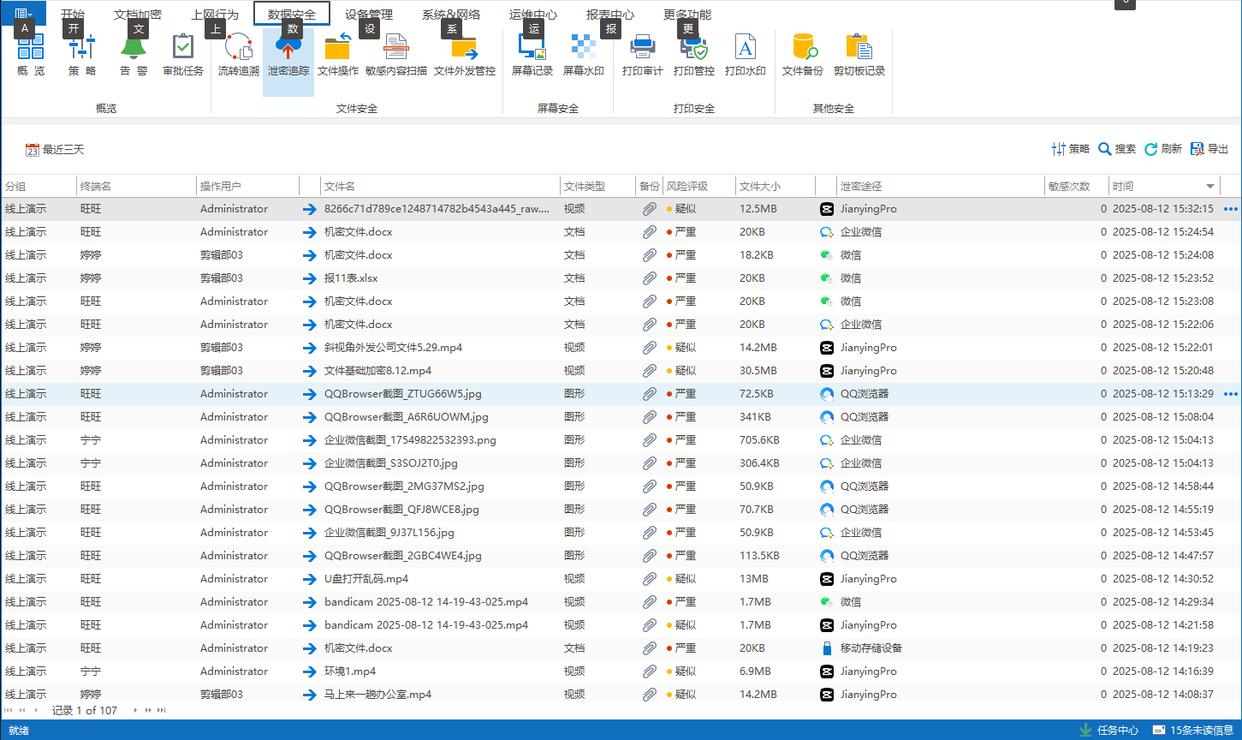1242x740 pixels.
Task: Open 剪切板记录 clipboard records tool
Action: point(859,54)
